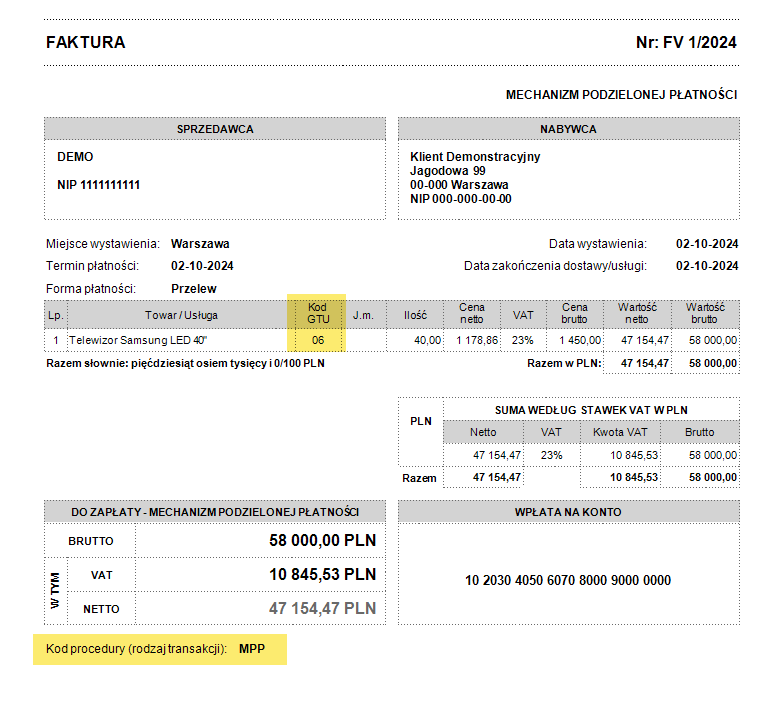This screenshot has width=768, height=704.
Task: Select the Towar / Usługa column header
Action: coord(181,315)
